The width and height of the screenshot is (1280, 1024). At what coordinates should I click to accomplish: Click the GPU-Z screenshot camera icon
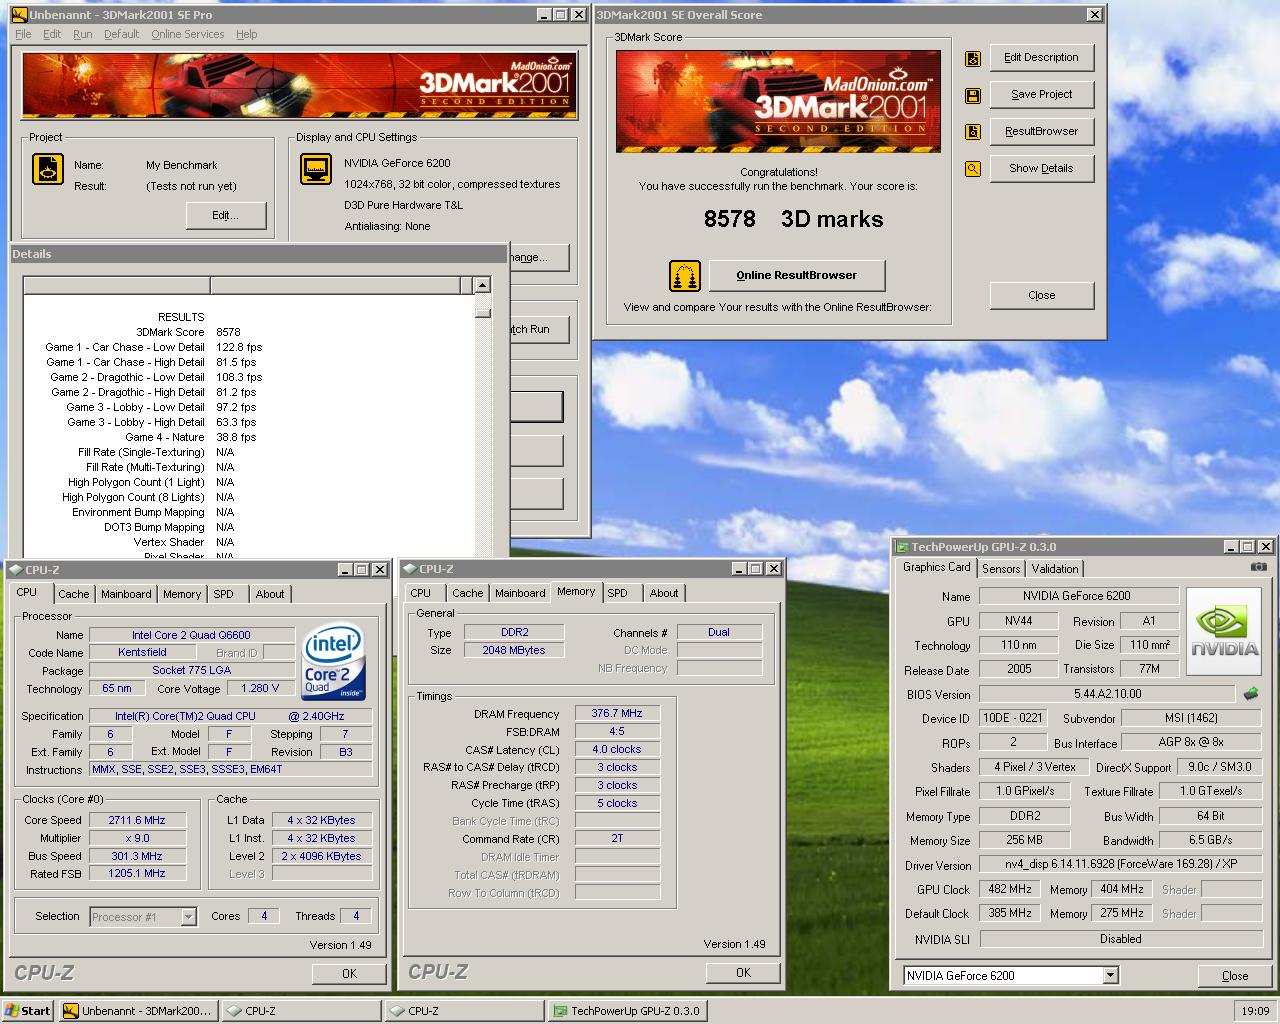(x=1258, y=567)
